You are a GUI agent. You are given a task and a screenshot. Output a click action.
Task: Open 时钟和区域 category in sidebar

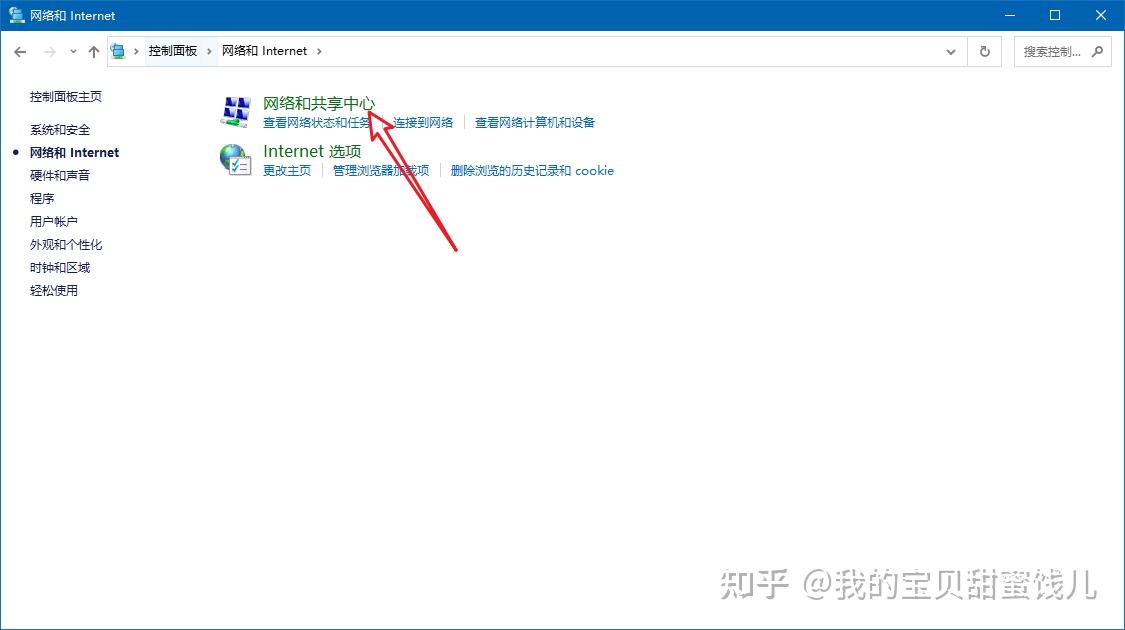pos(60,268)
